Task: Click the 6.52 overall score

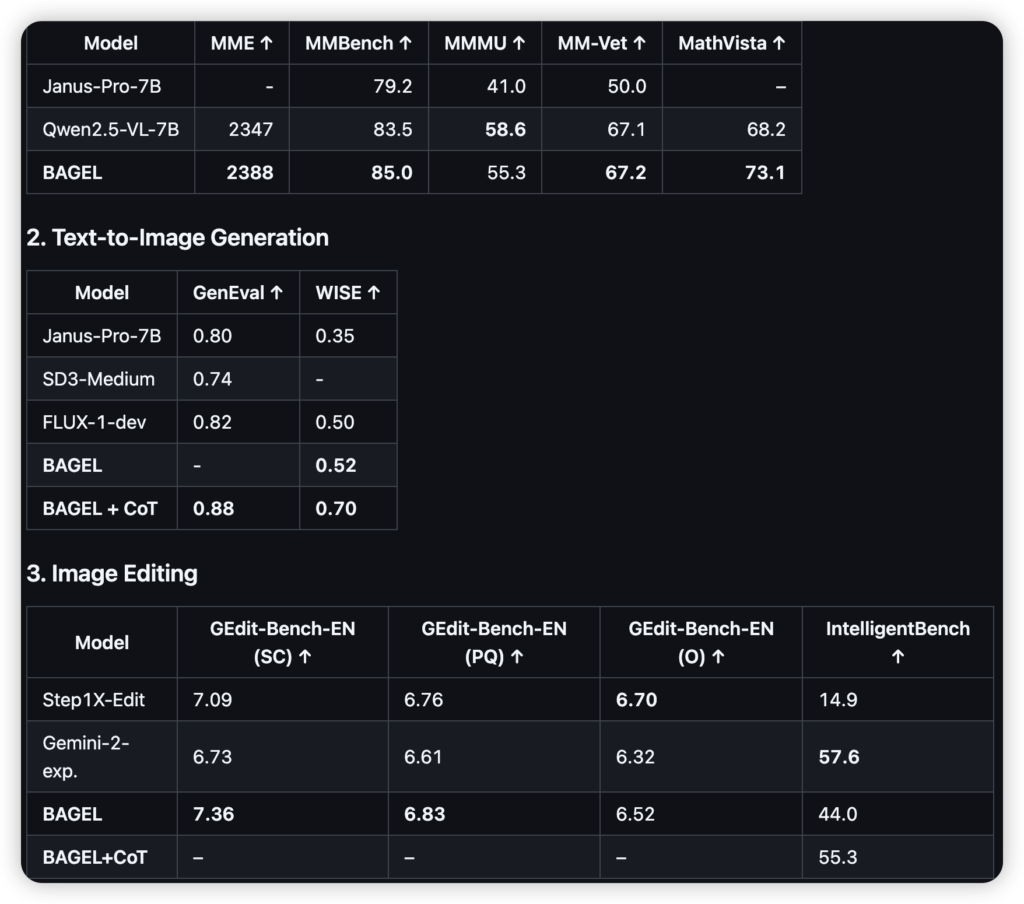Action: click(x=635, y=814)
